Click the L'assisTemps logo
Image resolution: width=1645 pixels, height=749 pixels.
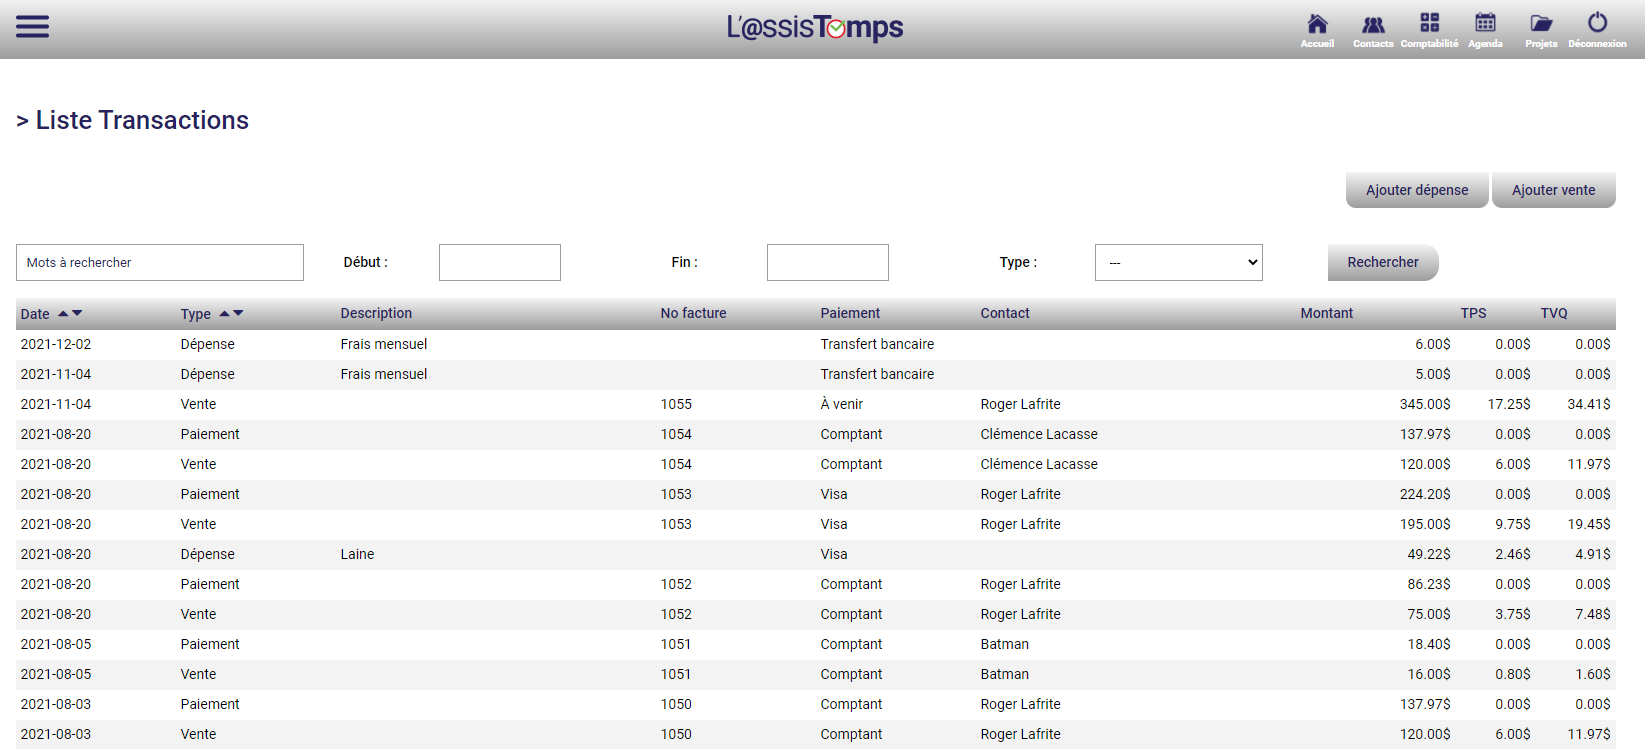click(815, 27)
